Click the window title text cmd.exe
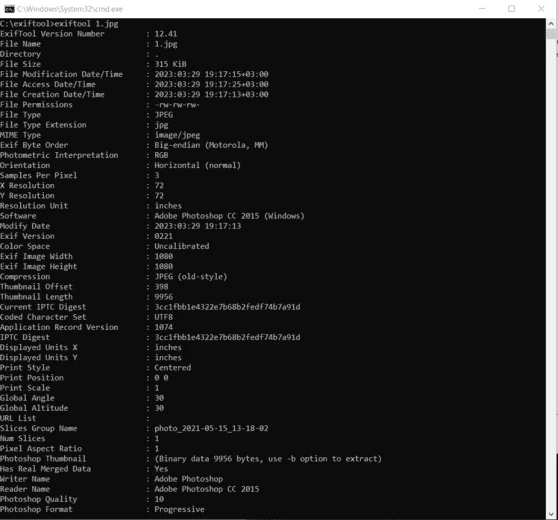 point(70,9)
